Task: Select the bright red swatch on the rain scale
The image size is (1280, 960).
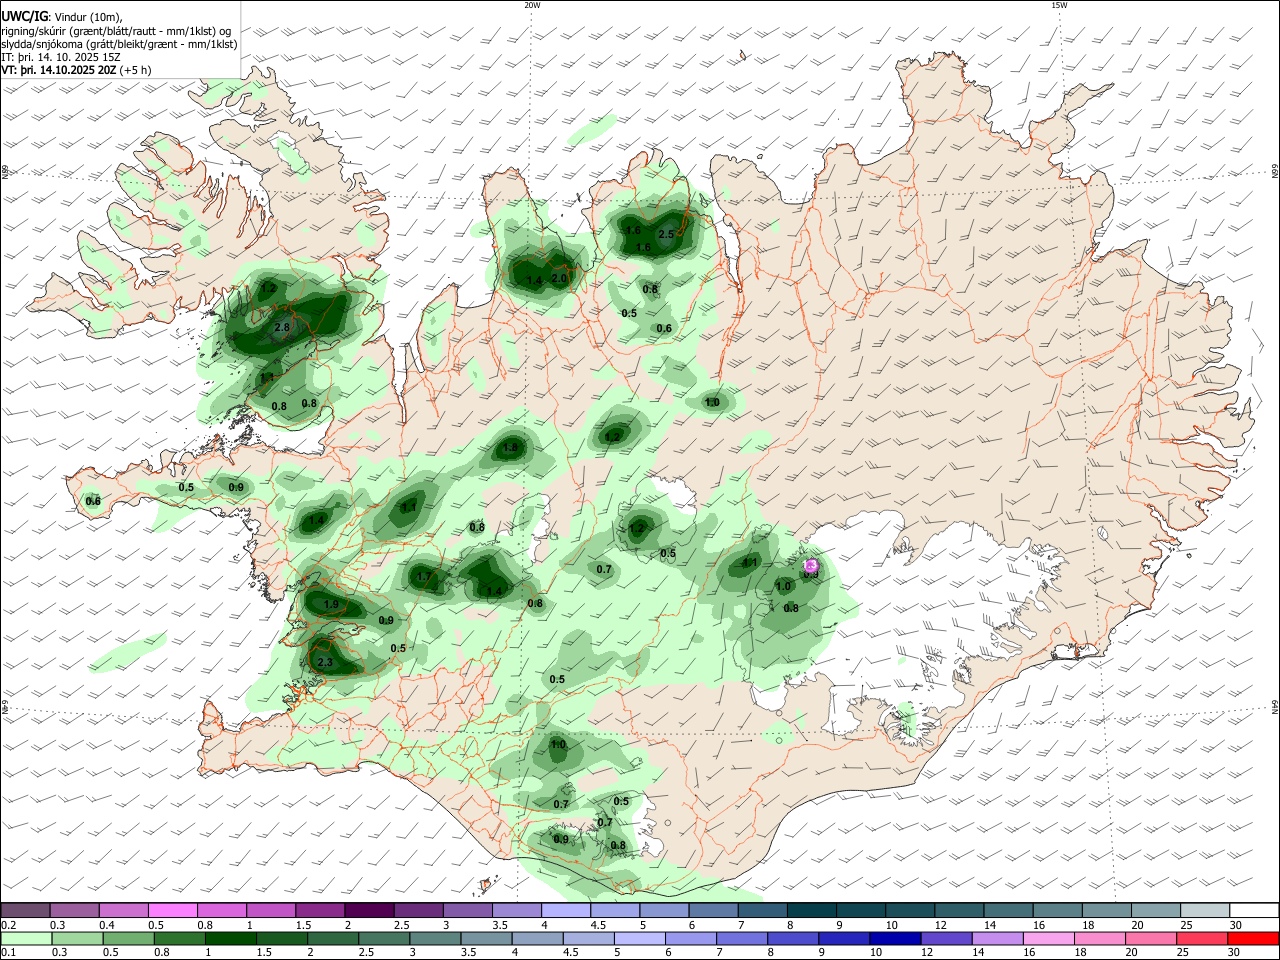Action: [x=1254, y=938]
